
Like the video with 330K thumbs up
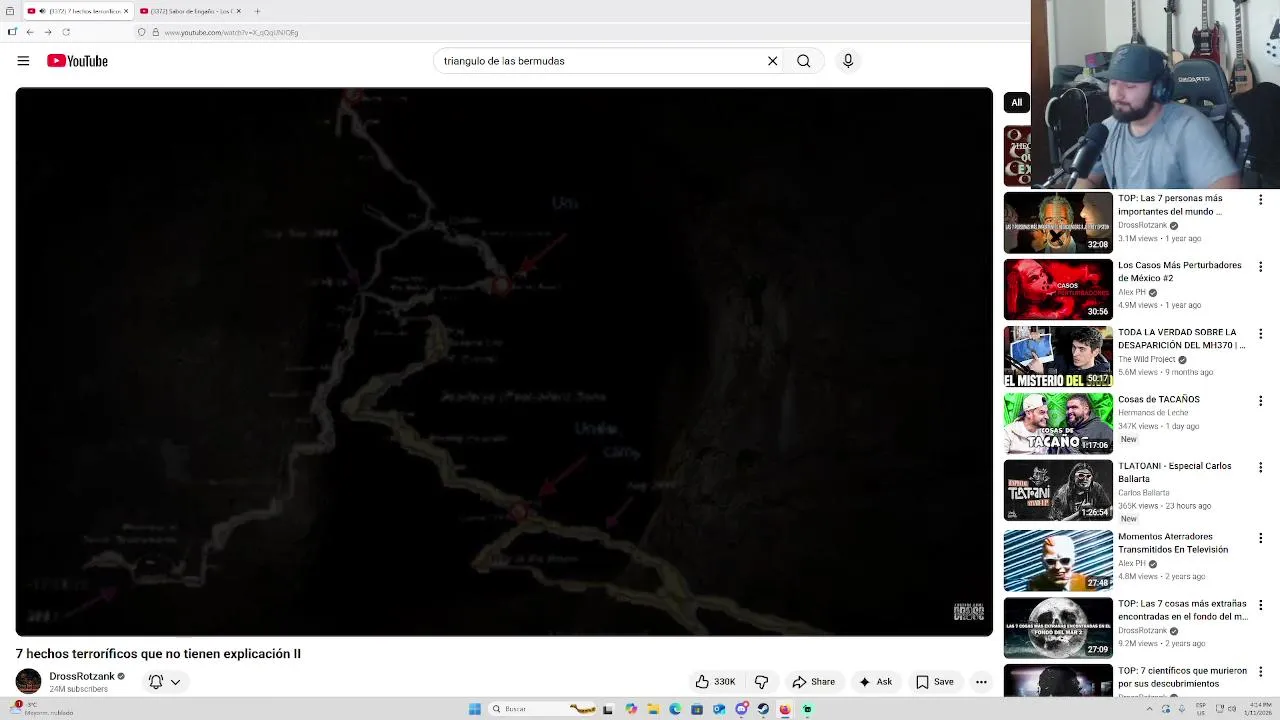[716, 682]
